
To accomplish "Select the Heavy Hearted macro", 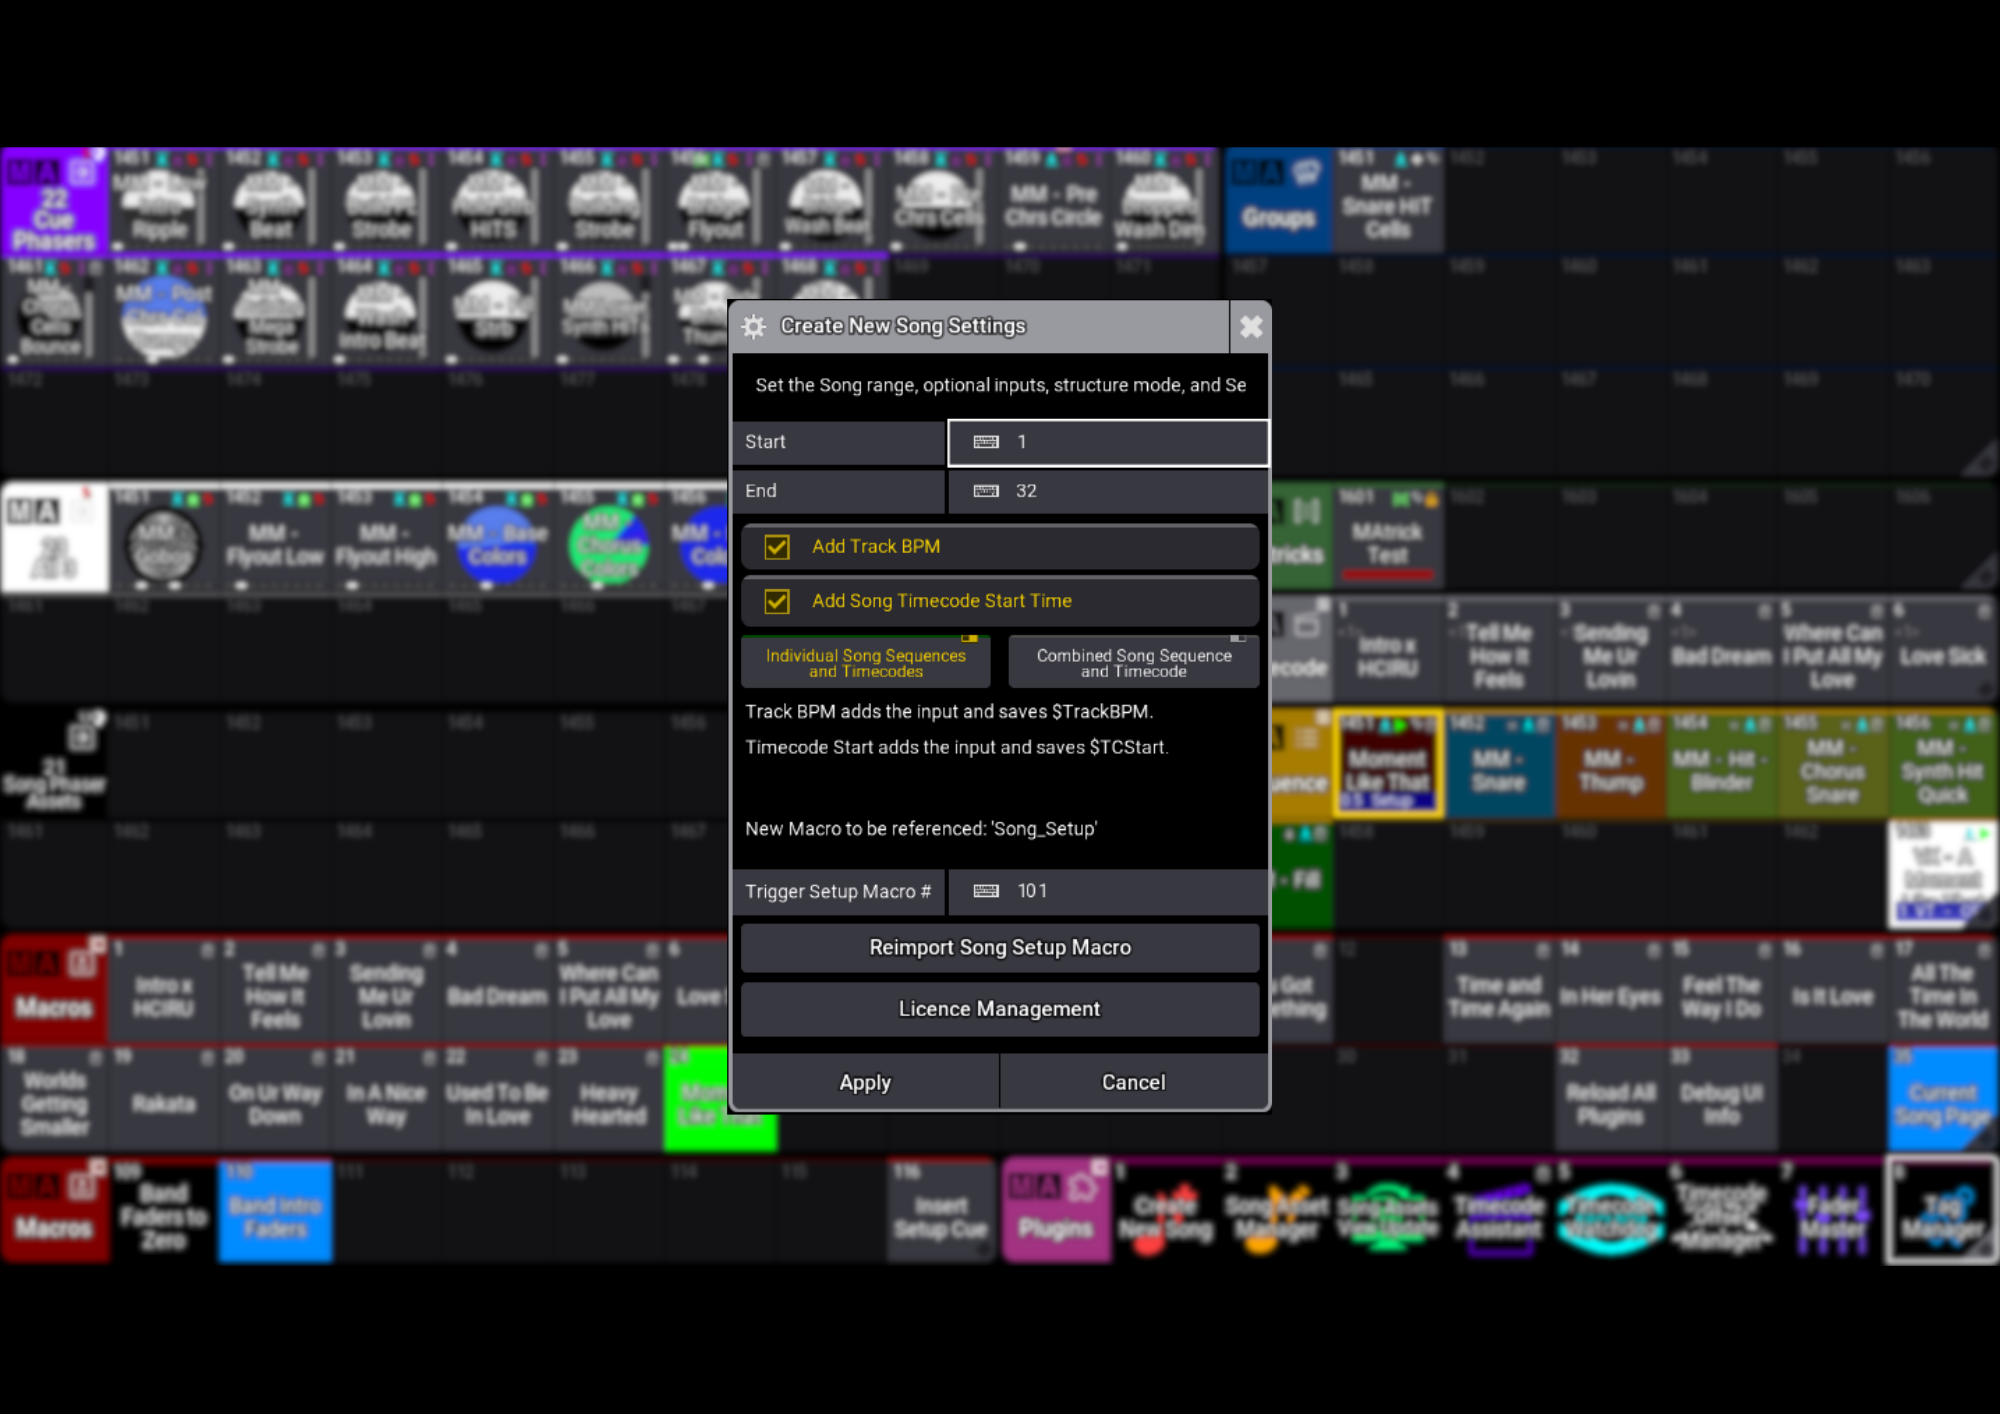I will tap(608, 1101).
